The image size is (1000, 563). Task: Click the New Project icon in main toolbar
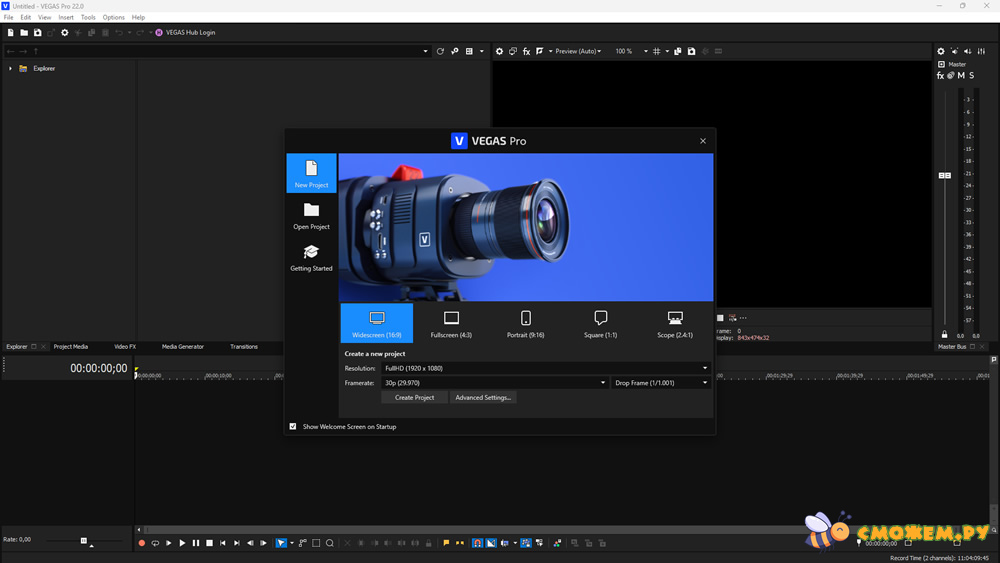(10, 33)
